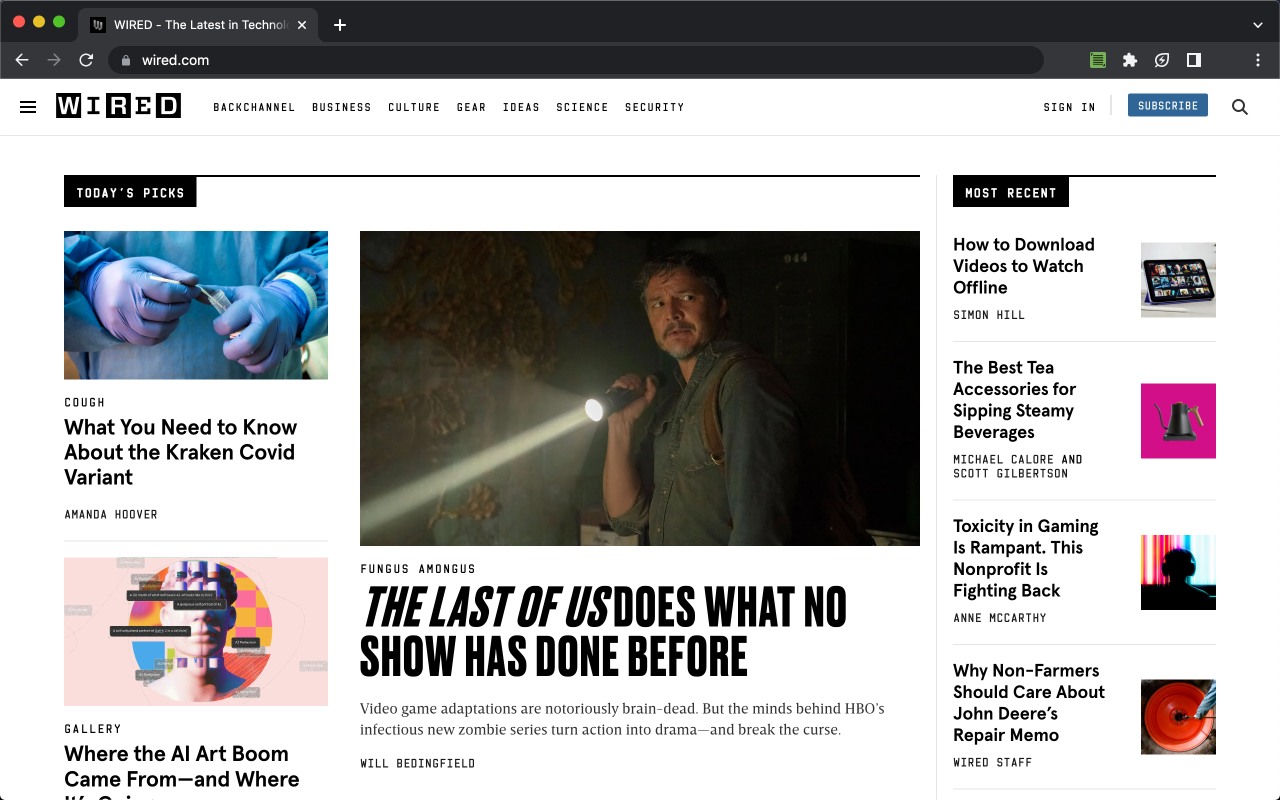Click the AI art collage image

coord(196,631)
